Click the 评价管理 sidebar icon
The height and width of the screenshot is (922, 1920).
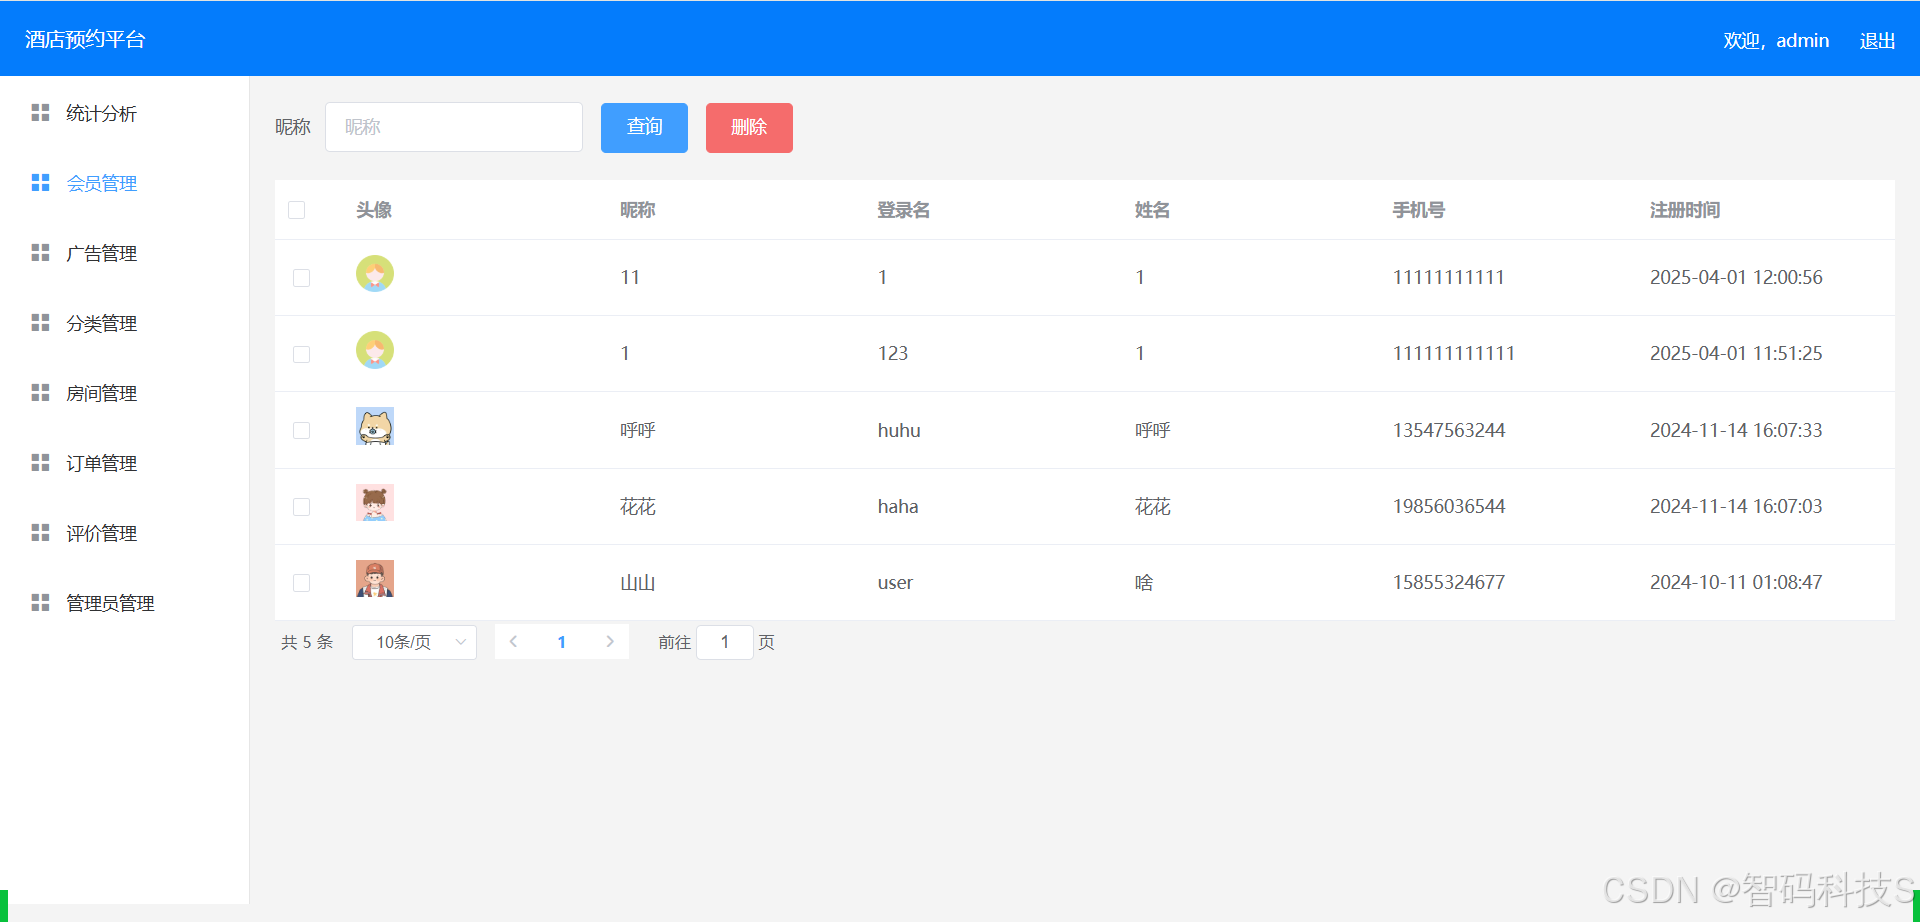coord(40,532)
